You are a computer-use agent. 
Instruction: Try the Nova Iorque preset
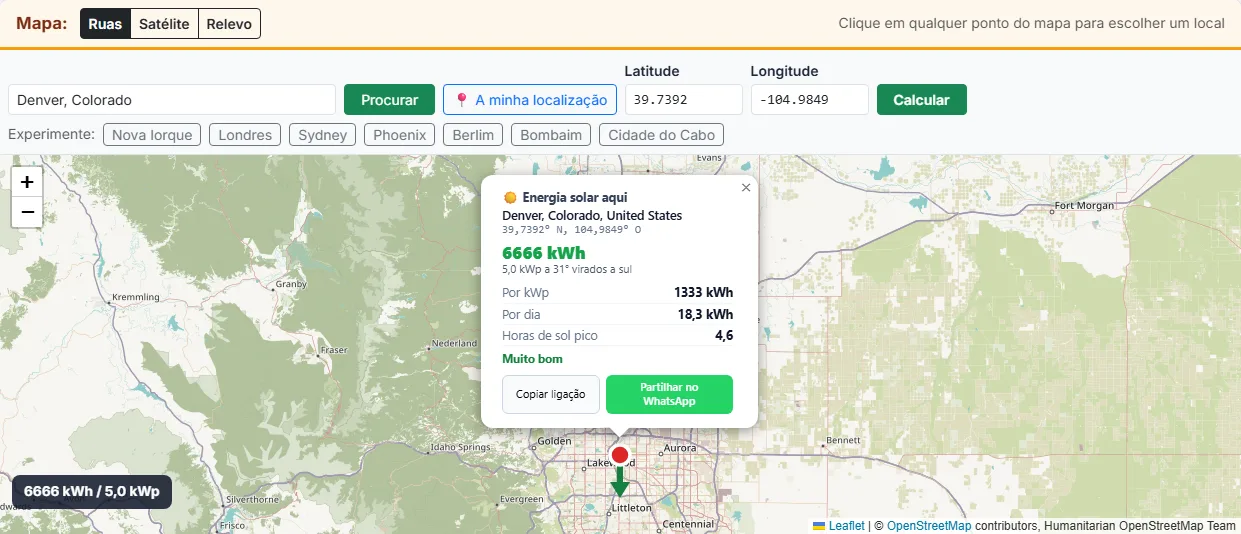(x=152, y=135)
